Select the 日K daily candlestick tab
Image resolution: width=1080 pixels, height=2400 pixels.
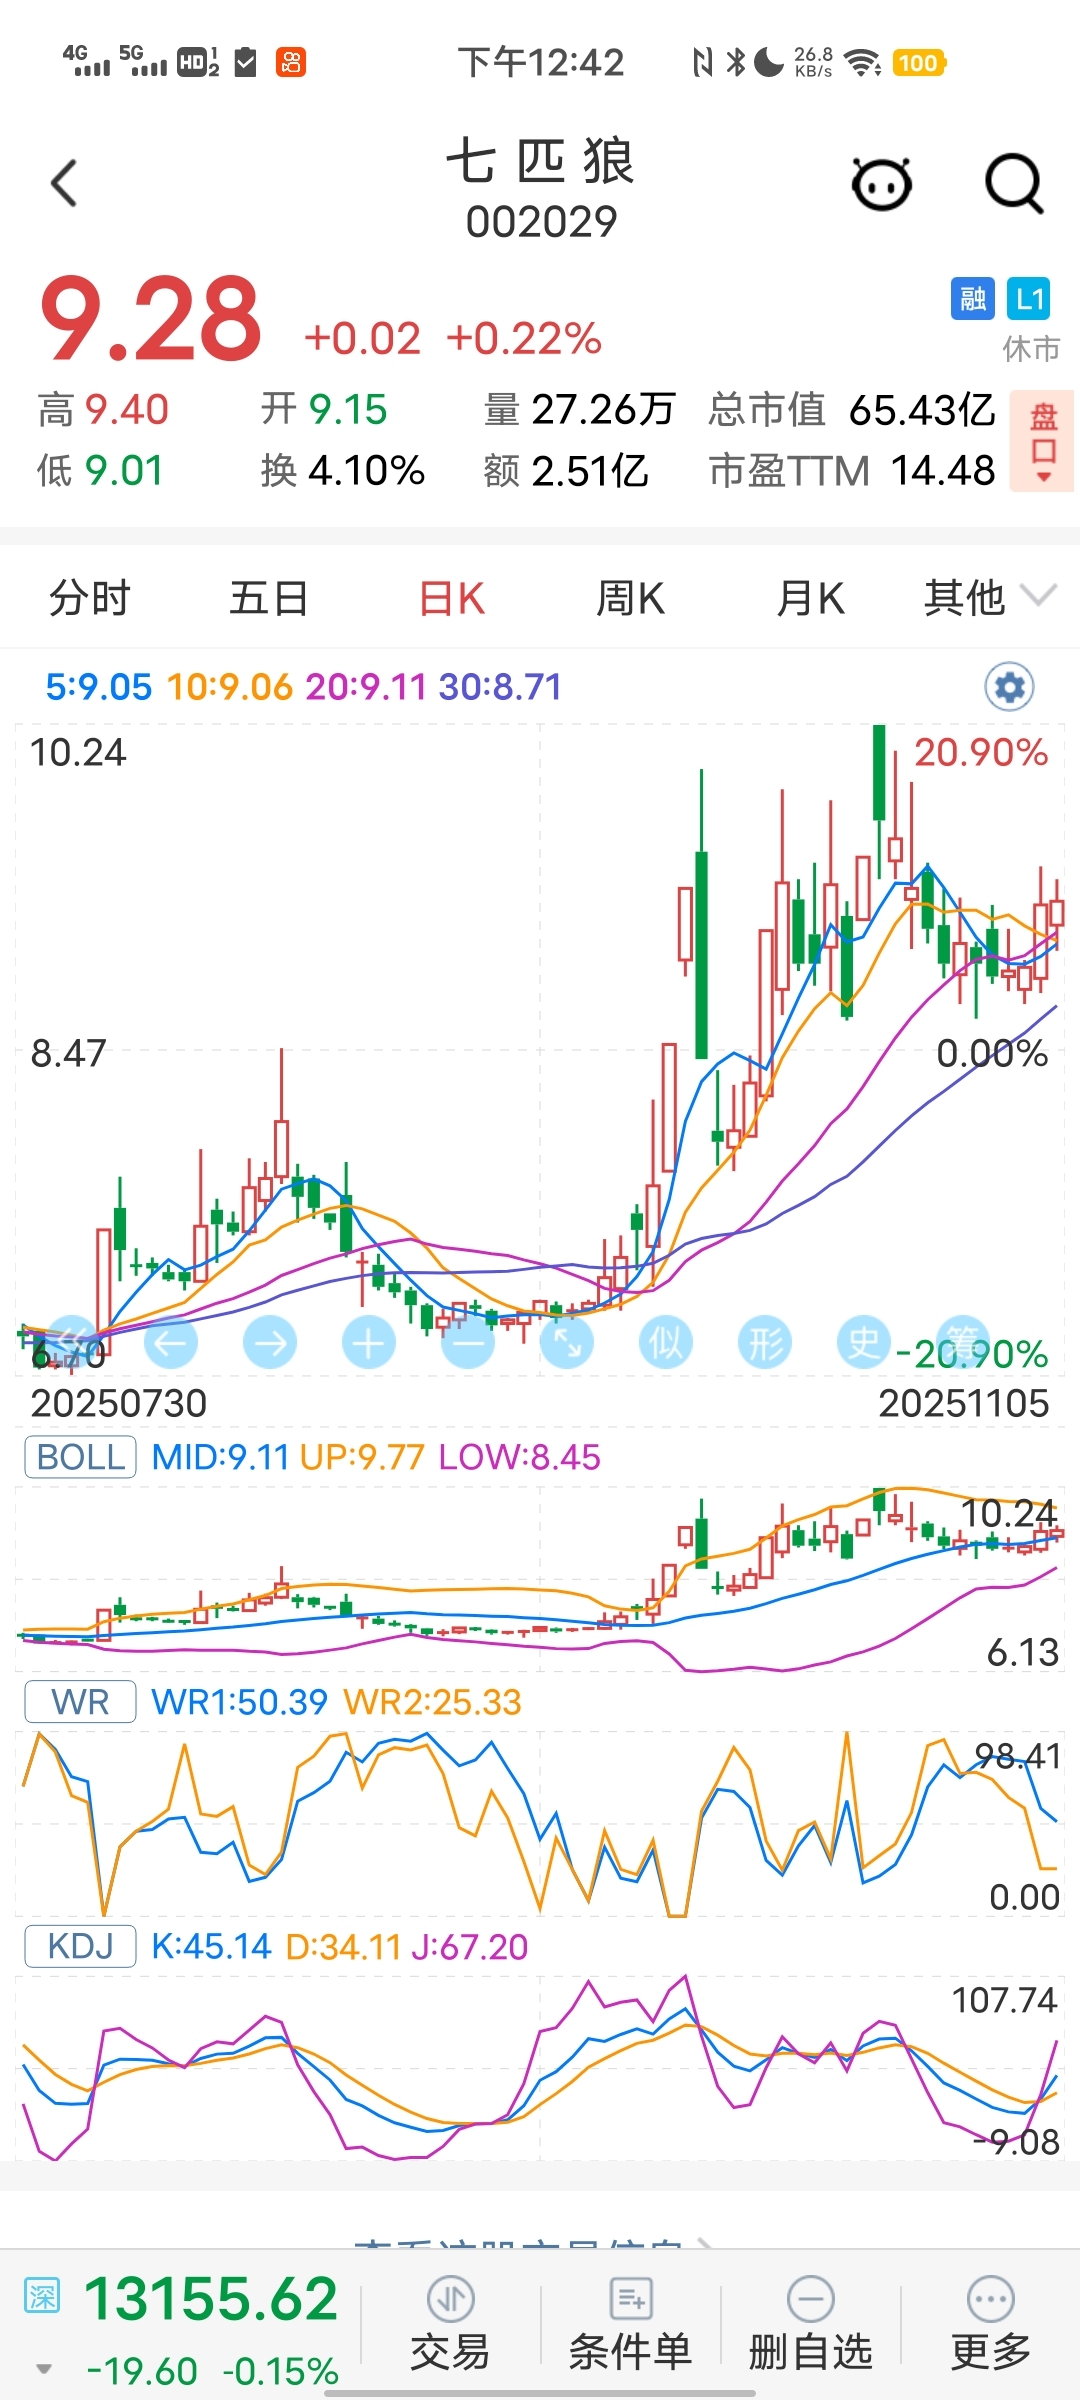coord(451,598)
